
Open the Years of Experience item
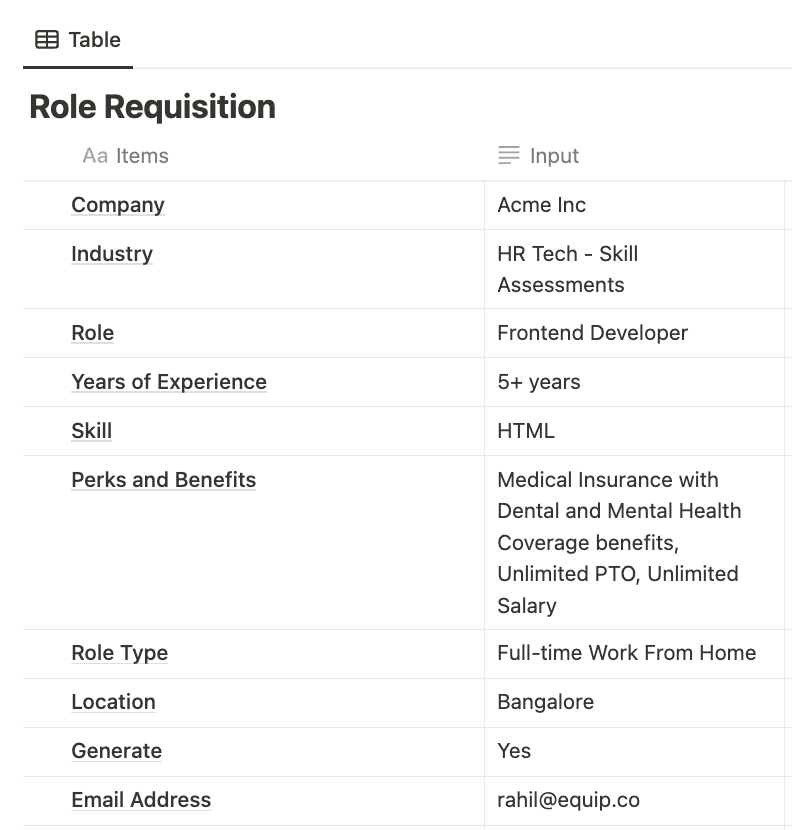169,382
